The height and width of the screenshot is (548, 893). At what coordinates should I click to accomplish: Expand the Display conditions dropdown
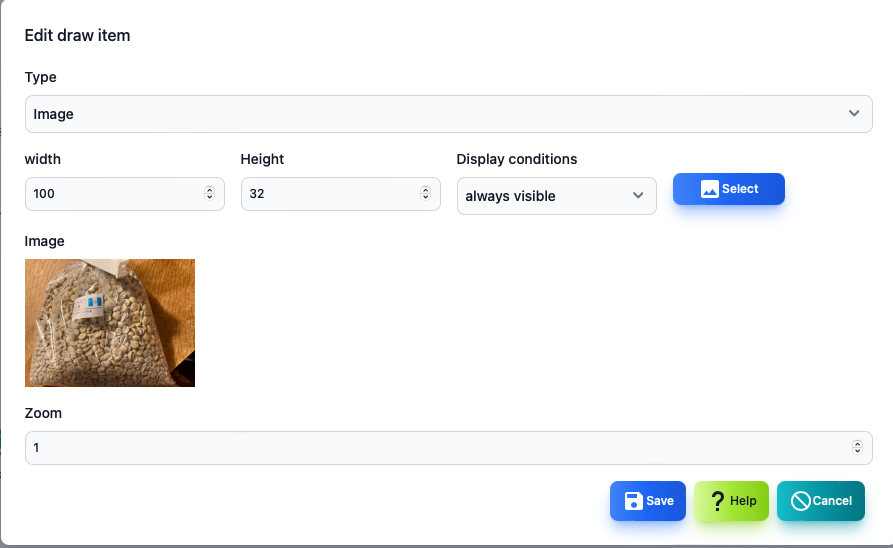point(556,196)
